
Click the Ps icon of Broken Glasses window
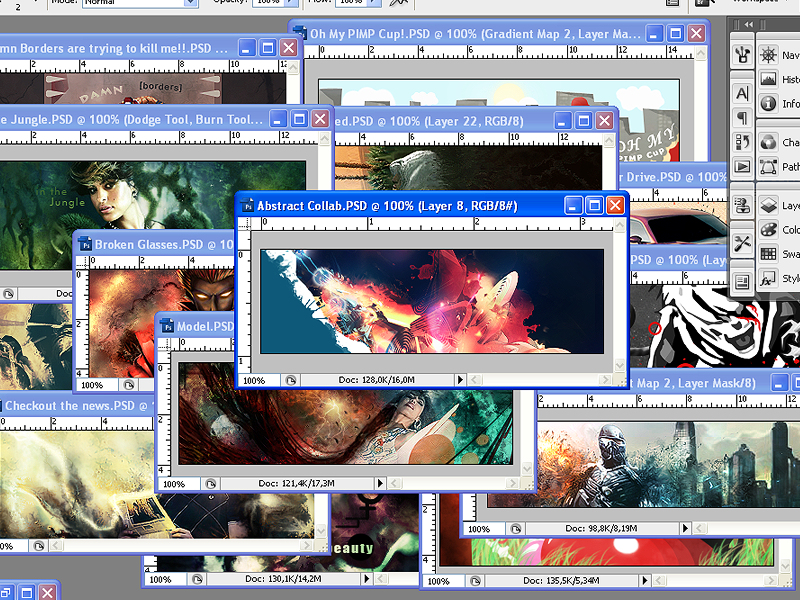coord(85,244)
